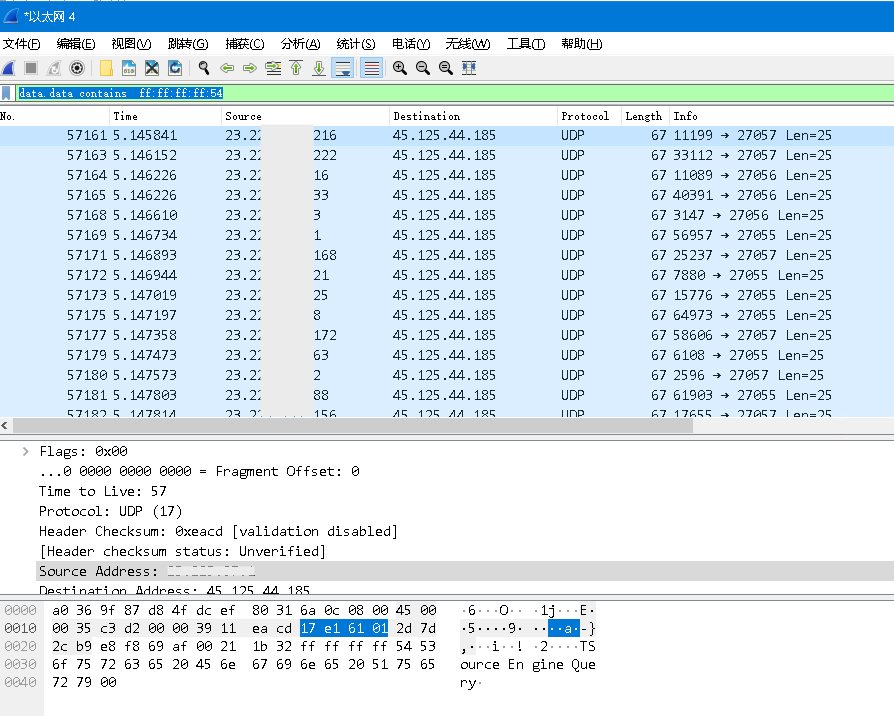Viewport: 894px width, 716px height.
Task: Jump to the first packet icon
Action: [296, 68]
